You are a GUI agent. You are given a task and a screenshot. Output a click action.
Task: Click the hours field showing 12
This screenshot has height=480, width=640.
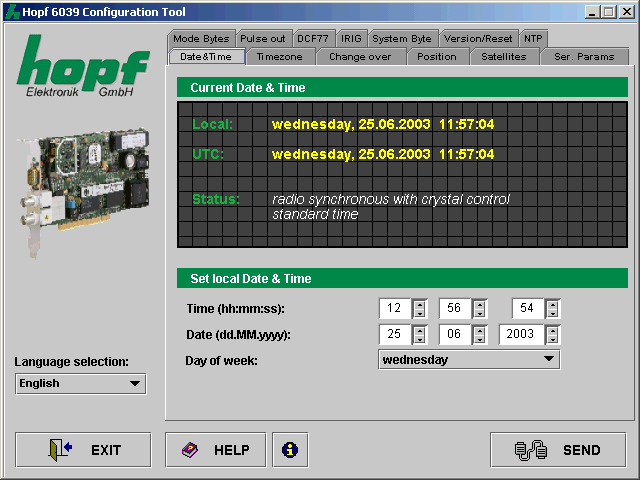395,308
